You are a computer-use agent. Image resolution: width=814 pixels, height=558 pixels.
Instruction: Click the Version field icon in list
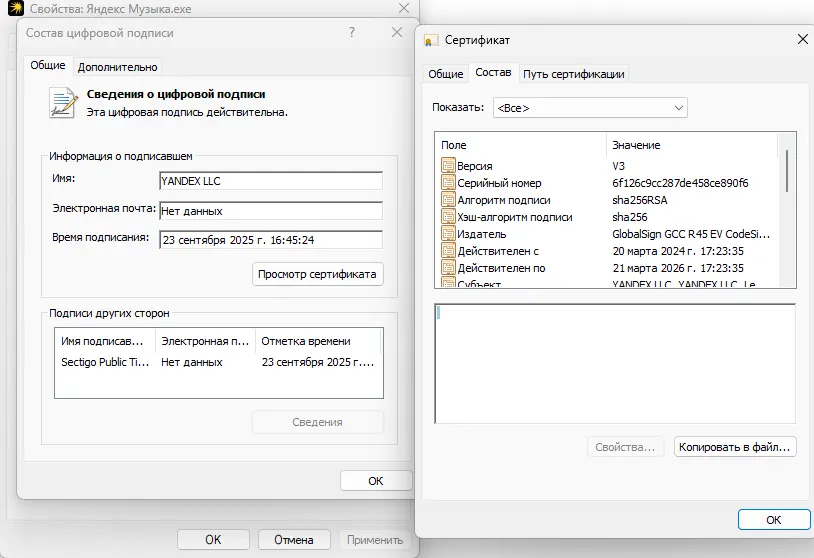(x=448, y=166)
